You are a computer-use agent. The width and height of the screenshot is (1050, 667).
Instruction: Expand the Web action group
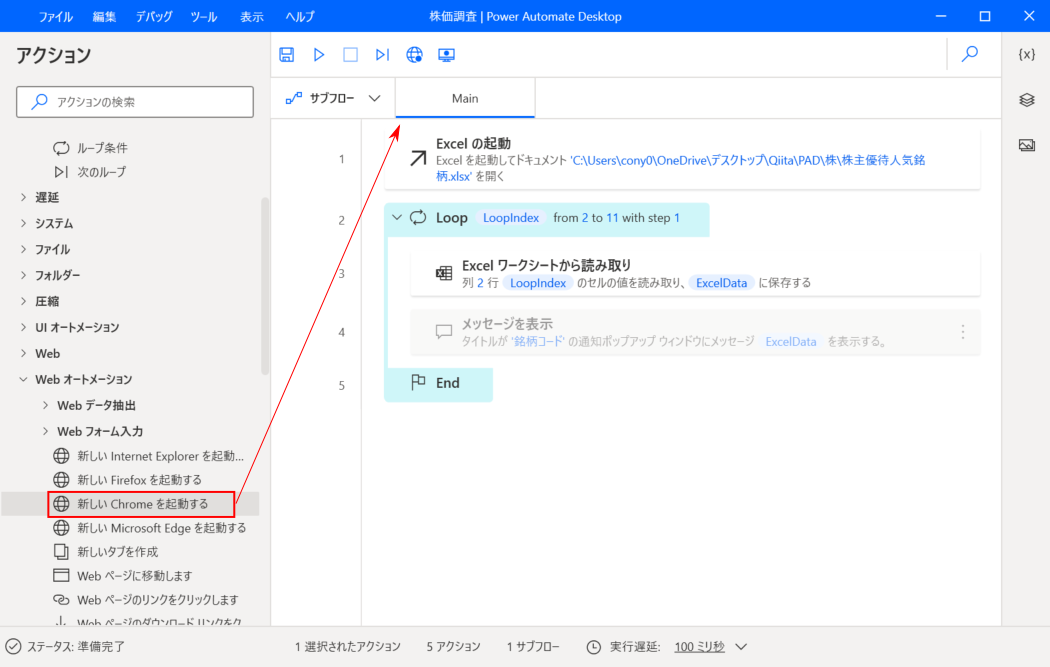coord(23,353)
